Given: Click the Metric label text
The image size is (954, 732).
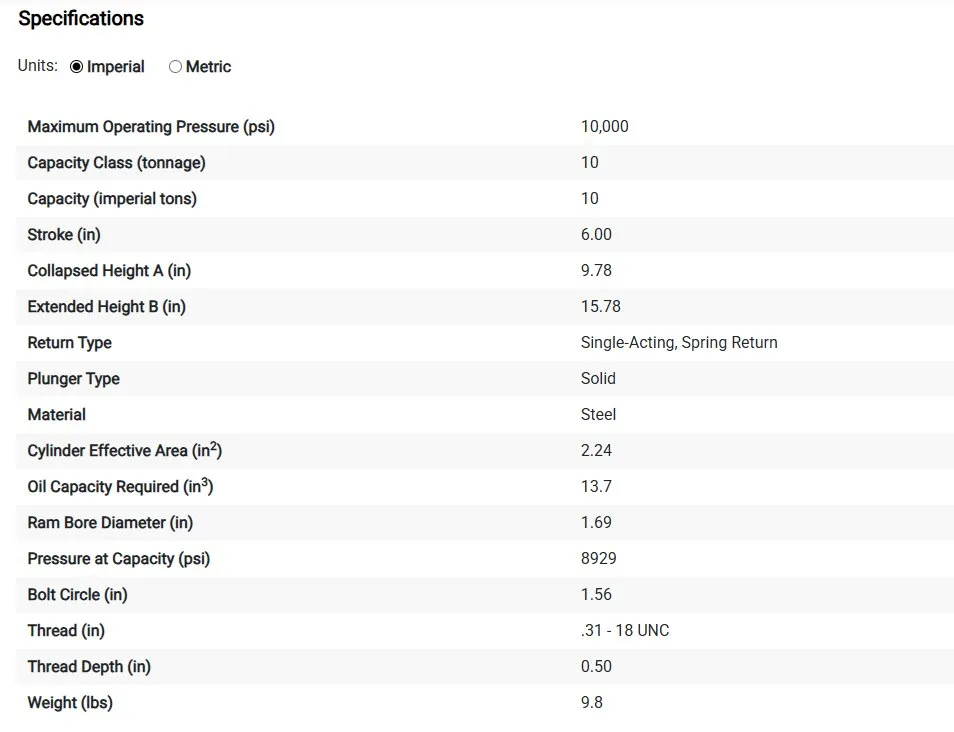Looking at the screenshot, I should (209, 66).
